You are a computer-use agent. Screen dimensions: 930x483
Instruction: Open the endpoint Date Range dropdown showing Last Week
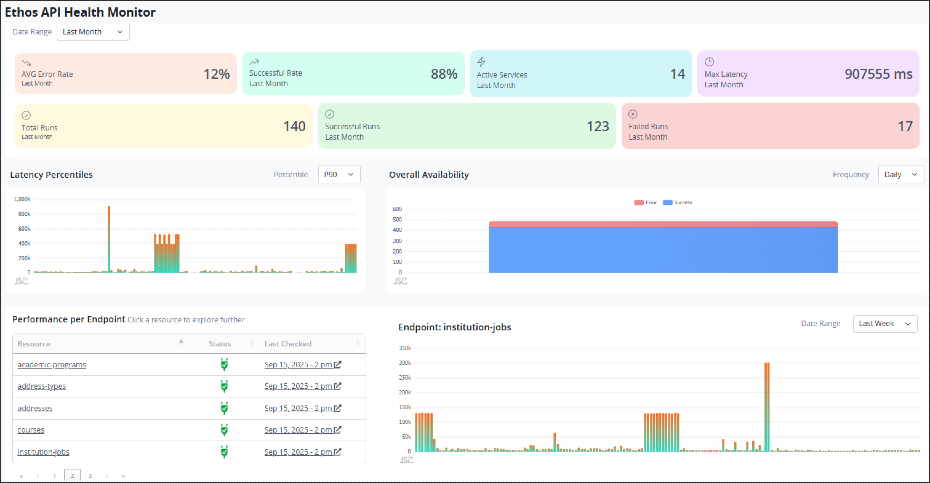[x=884, y=324]
